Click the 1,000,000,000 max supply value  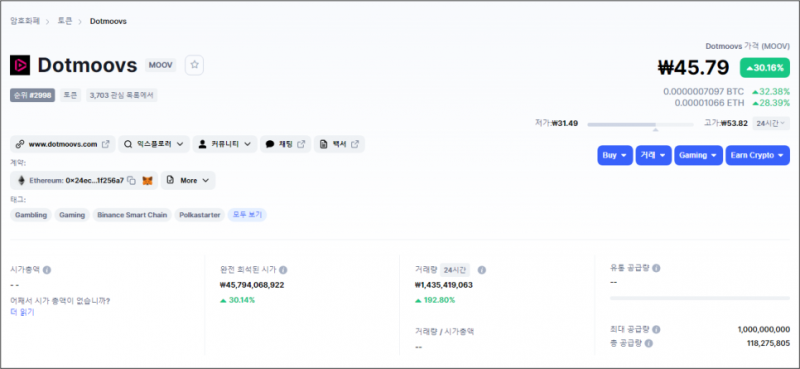764,330
